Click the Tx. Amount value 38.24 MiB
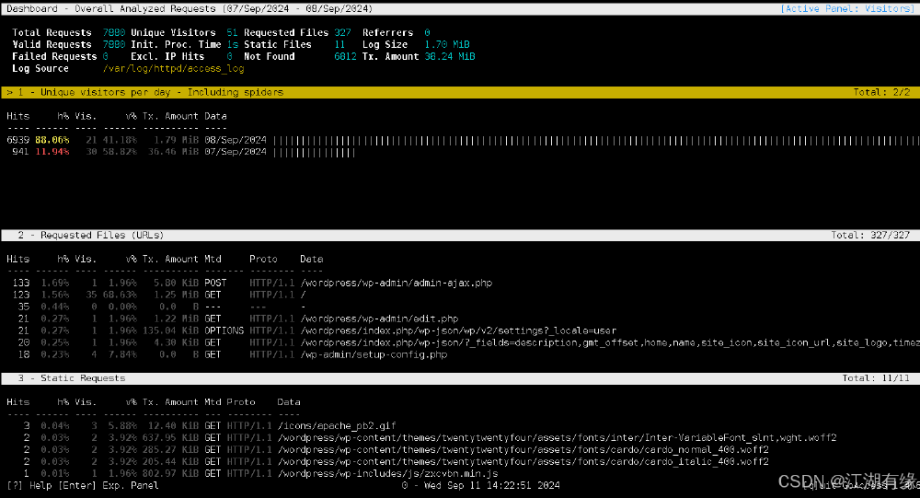920x498 pixels. (x=450, y=56)
